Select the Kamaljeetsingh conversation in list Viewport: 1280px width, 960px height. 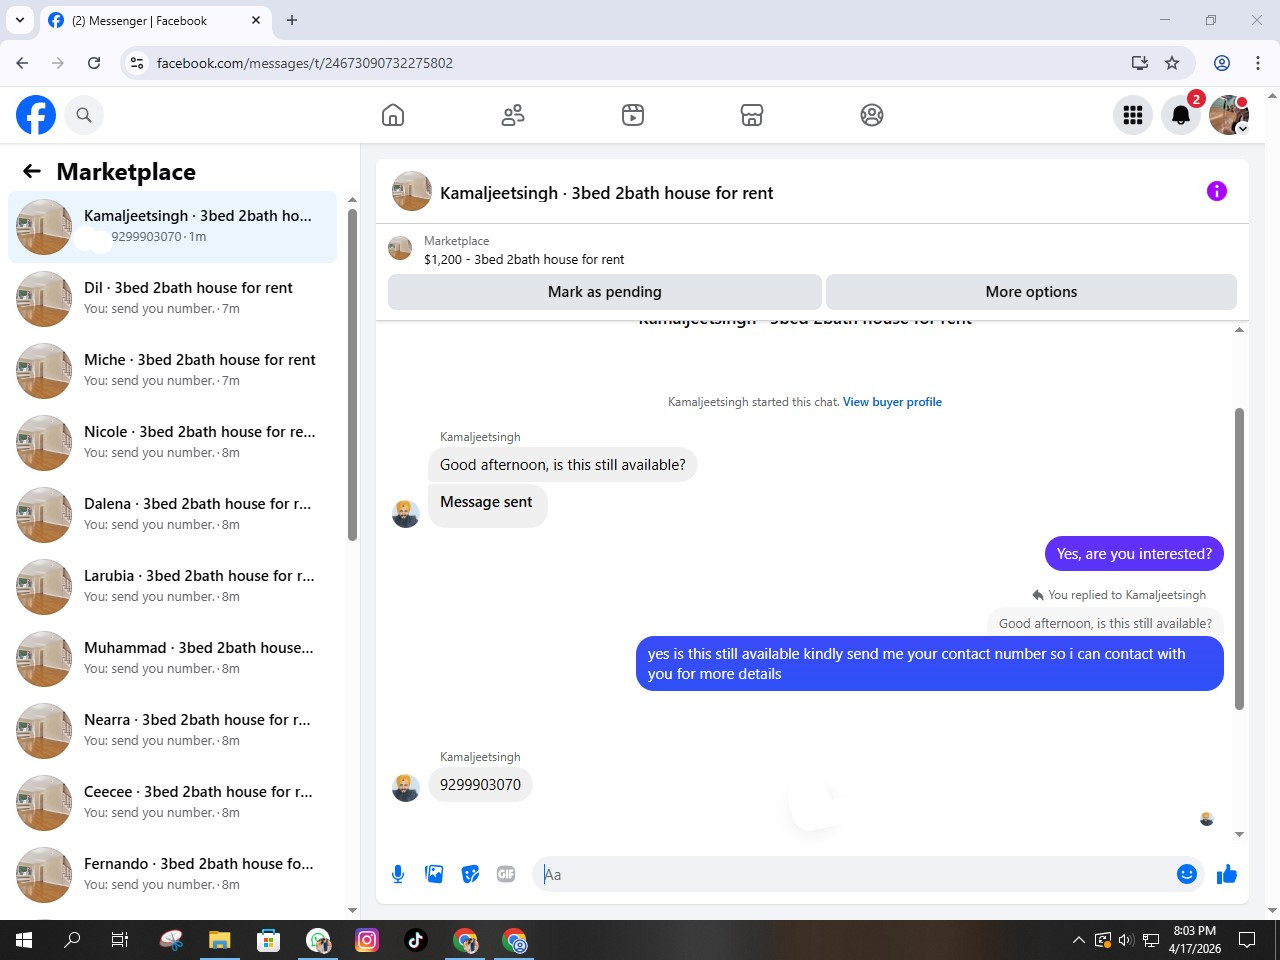(172, 227)
